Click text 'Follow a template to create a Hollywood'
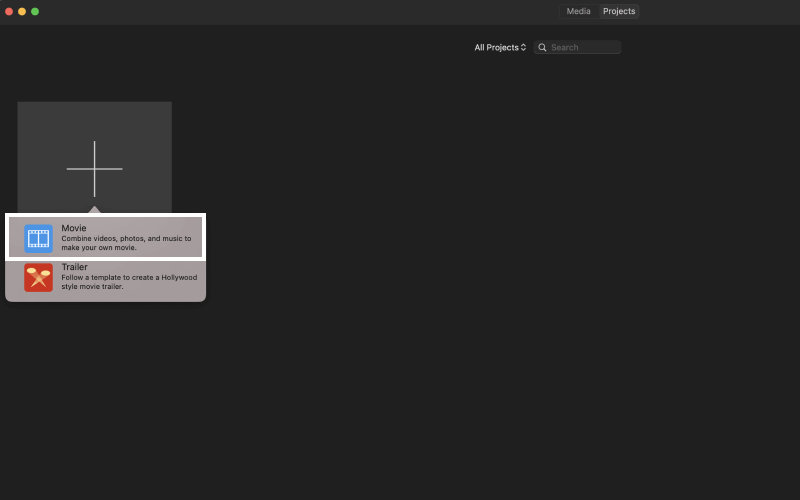Viewport: 800px width, 500px height. coord(129,278)
